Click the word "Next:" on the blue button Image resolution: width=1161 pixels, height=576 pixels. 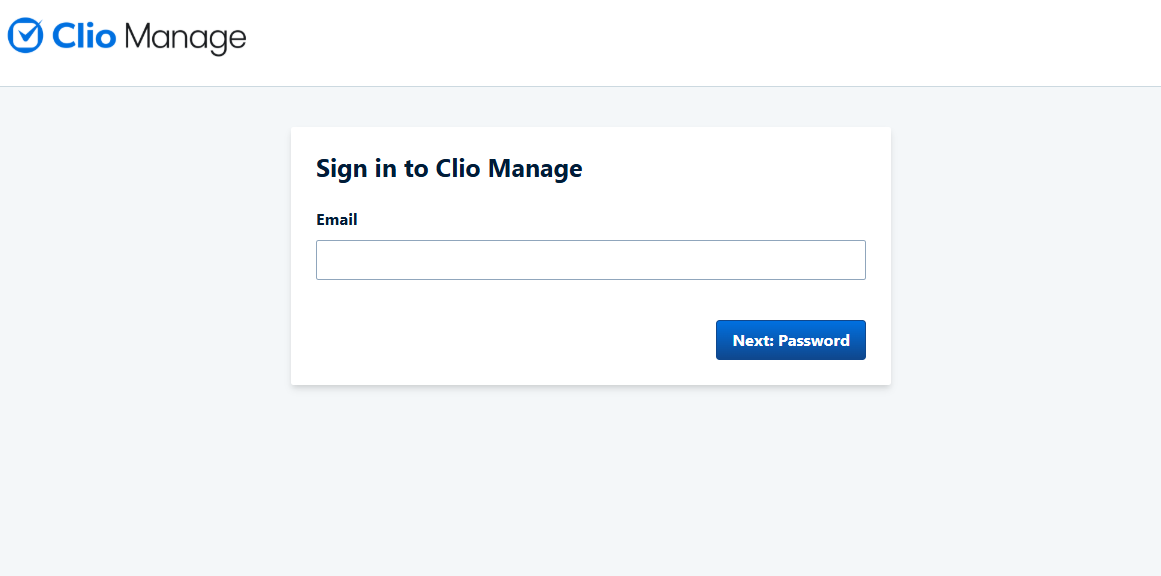(753, 340)
